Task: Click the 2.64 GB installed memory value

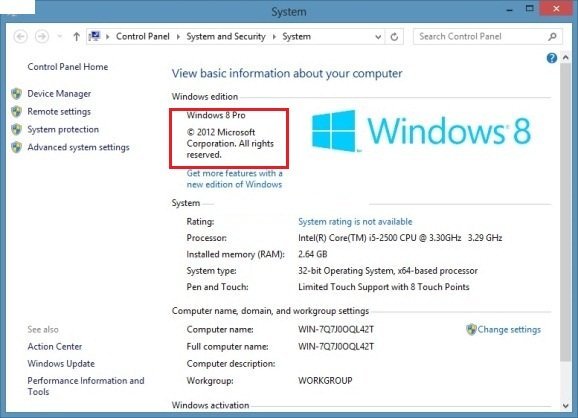Action: pos(313,254)
